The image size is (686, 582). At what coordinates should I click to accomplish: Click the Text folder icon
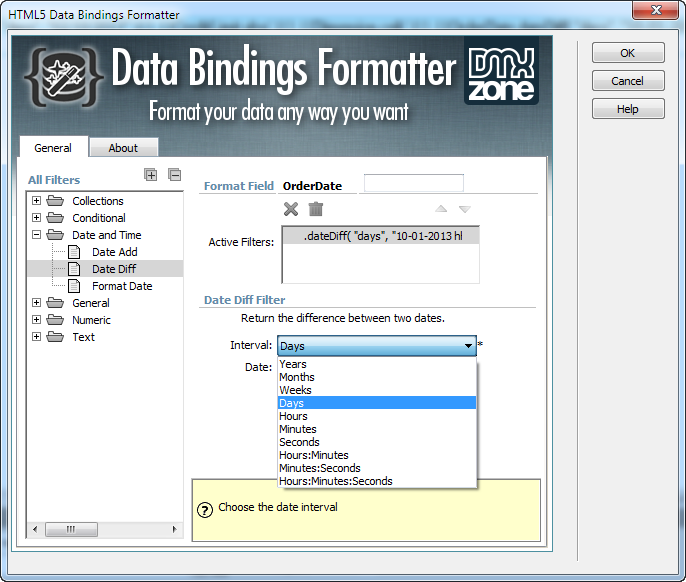pyautogui.click(x=55, y=337)
